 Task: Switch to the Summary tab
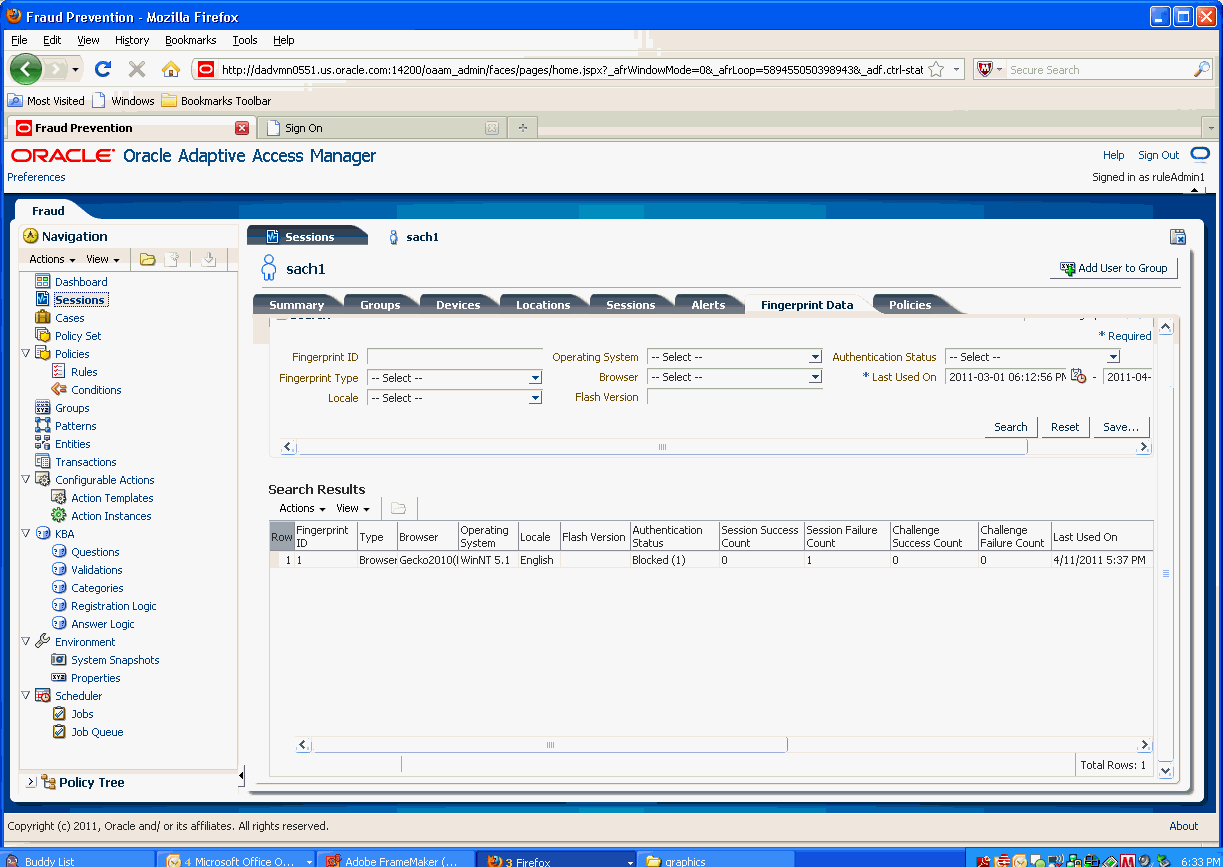(x=296, y=304)
